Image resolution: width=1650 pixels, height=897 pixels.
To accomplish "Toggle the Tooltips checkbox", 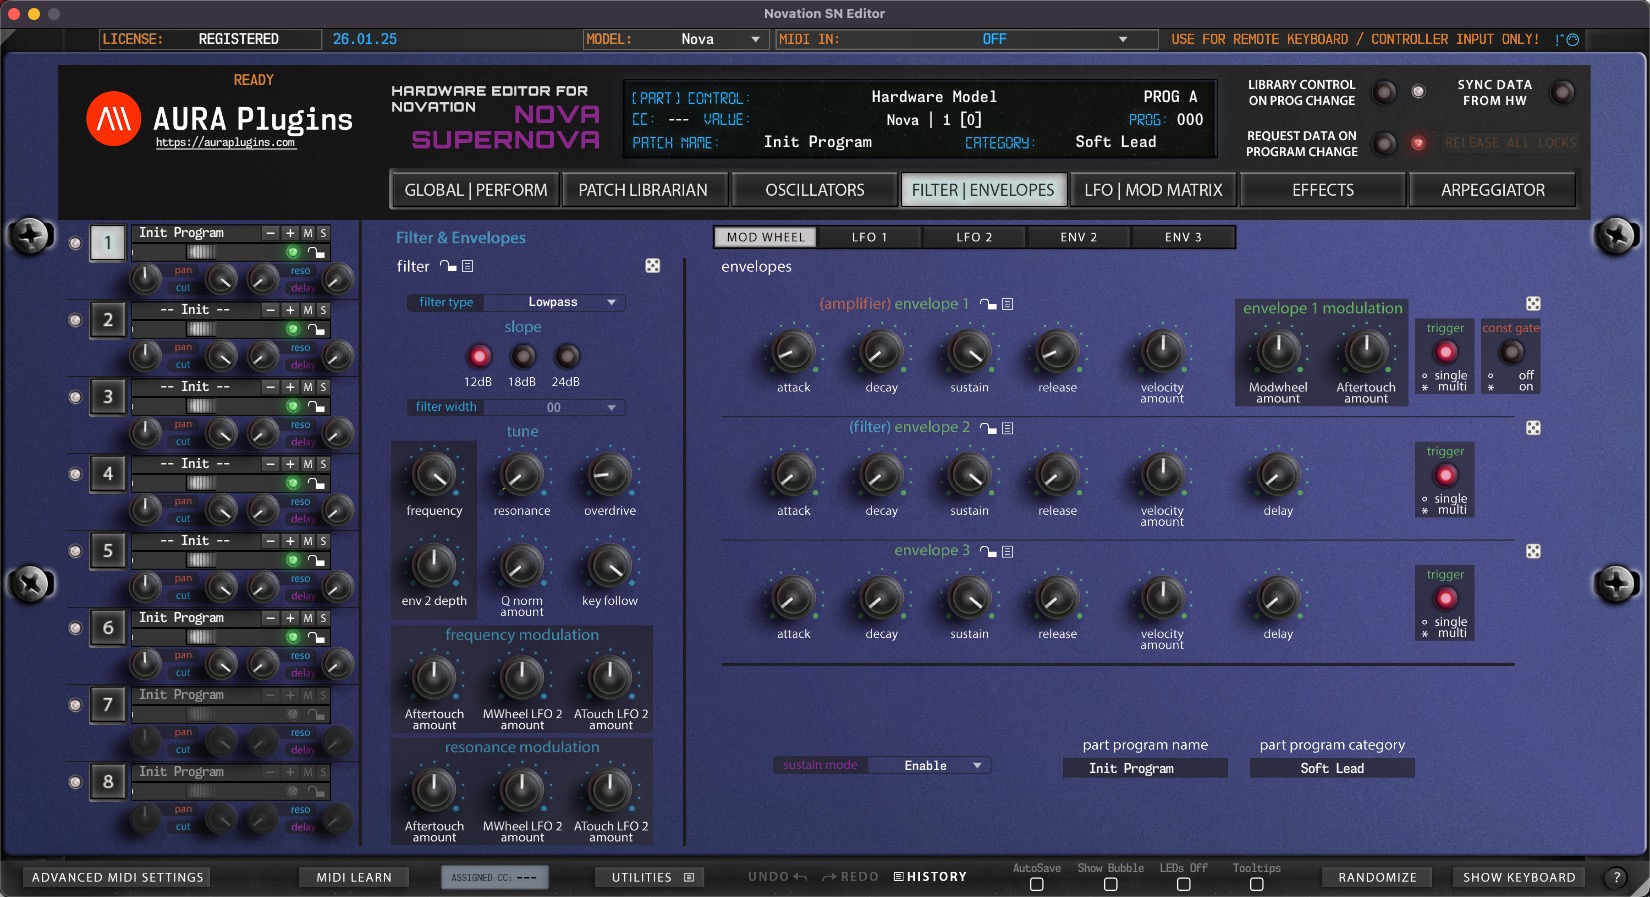I will point(1256,884).
